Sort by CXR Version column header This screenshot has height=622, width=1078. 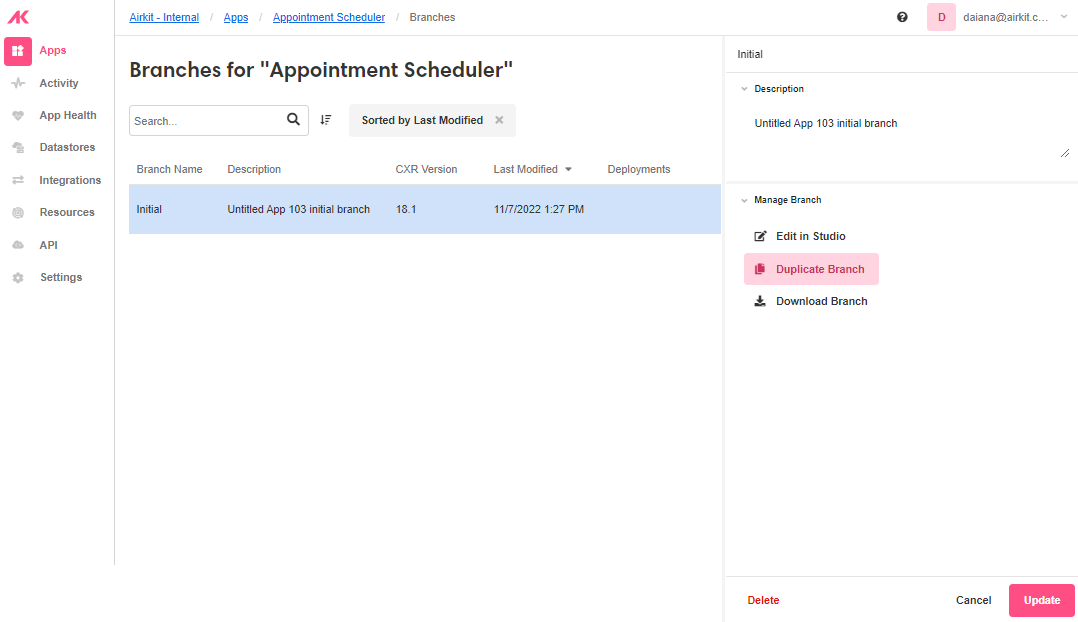426,169
